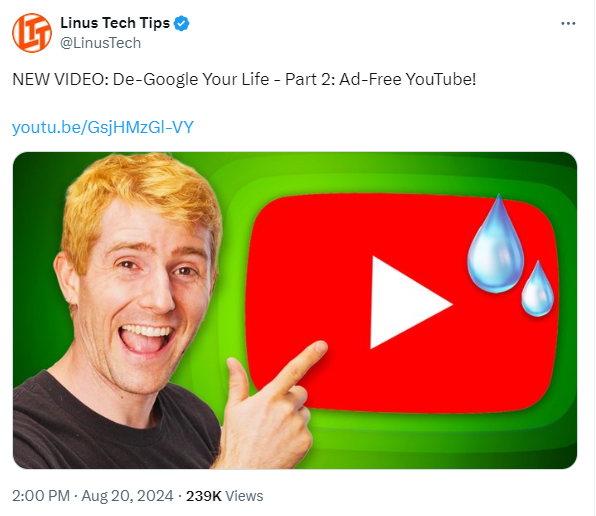This screenshot has height=516, width=596.
Task: Click the "NEW VIDEO: De-Google Your Life" text
Action: coord(141,79)
